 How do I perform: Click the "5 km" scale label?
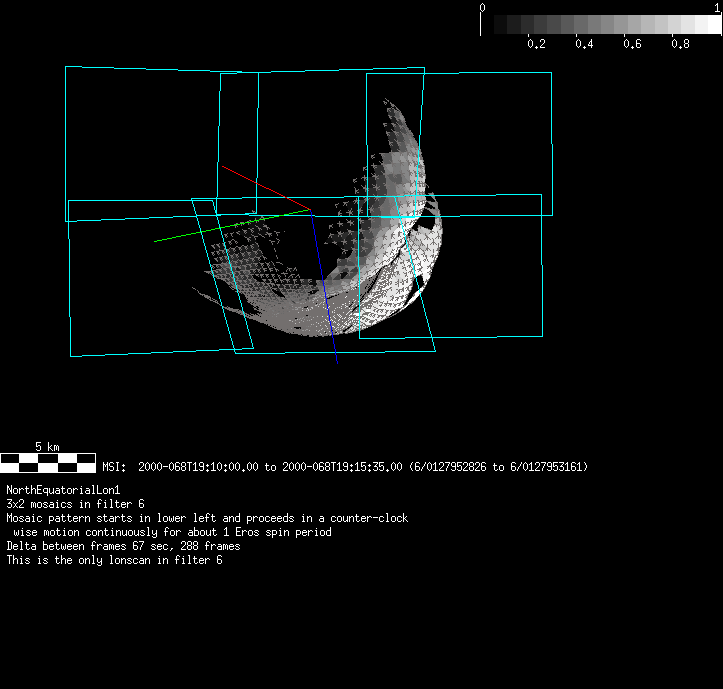click(x=47, y=446)
